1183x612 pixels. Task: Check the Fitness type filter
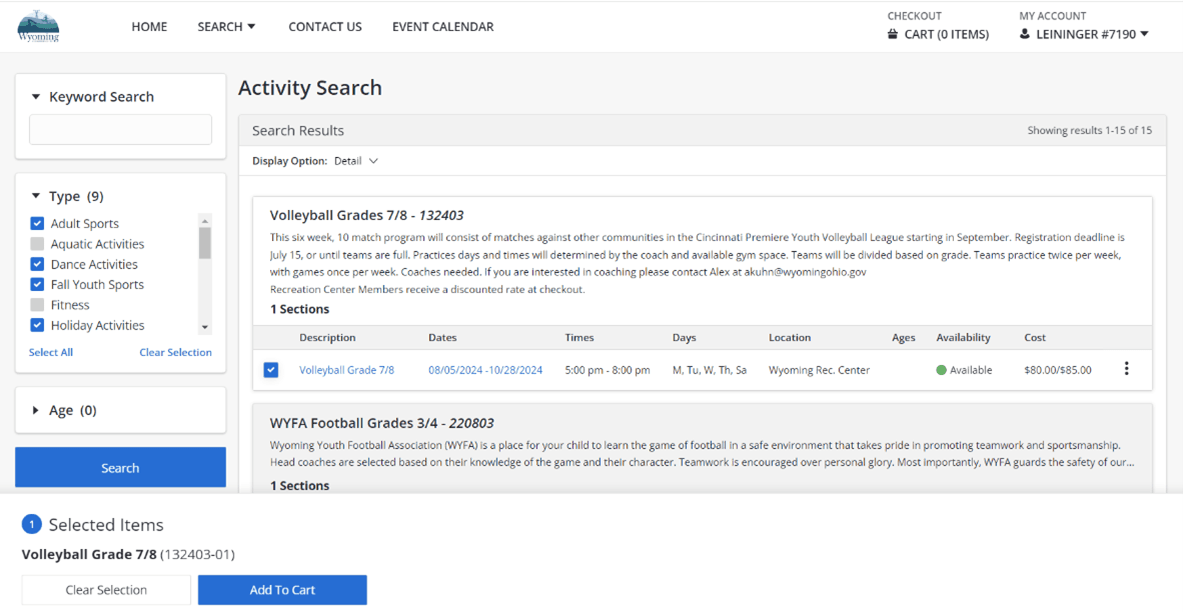pyautogui.click(x=37, y=305)
